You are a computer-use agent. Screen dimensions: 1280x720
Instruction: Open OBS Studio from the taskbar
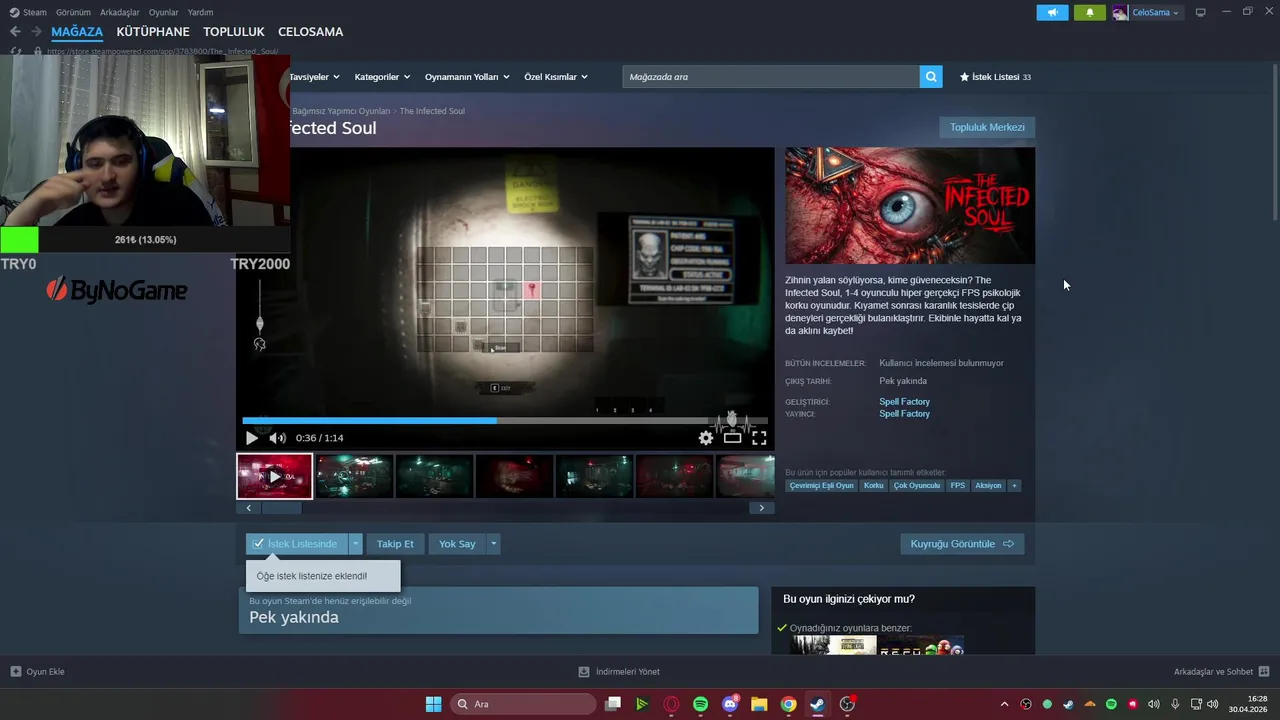(x=847, y=704)
